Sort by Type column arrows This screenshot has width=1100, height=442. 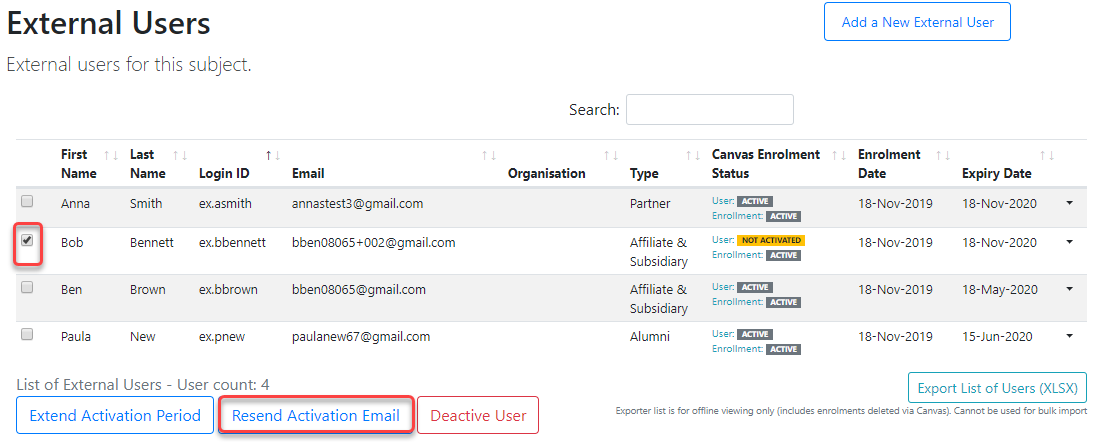[x=693, y=155]
